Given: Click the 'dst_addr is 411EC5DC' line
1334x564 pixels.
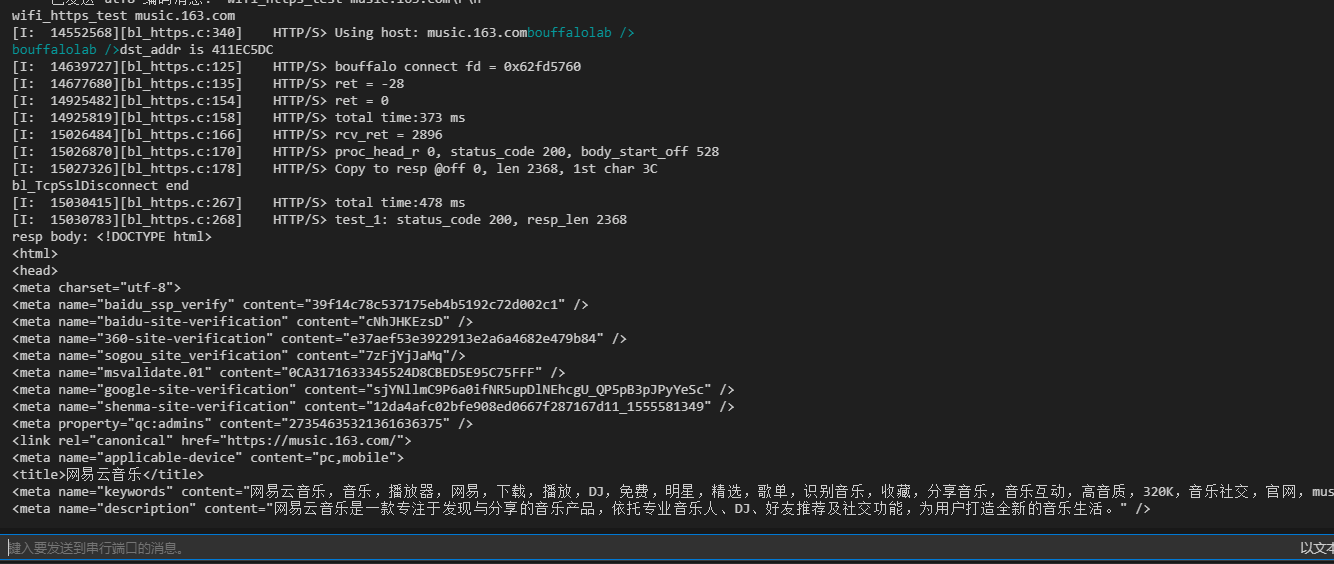Looking at the screenshot, I should pyautogui.click(x=143, y=50).
